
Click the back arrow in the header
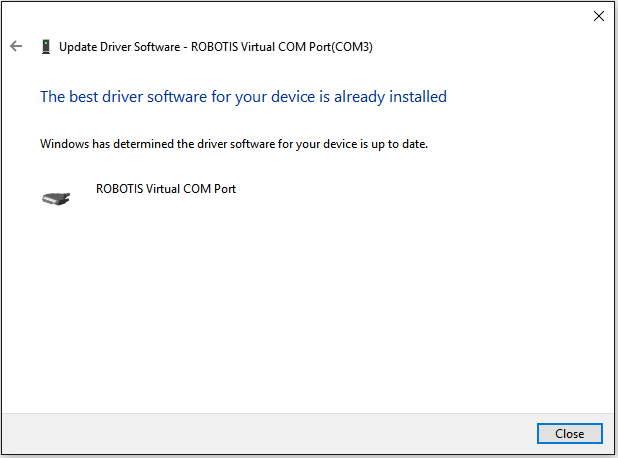pos(16,46)
